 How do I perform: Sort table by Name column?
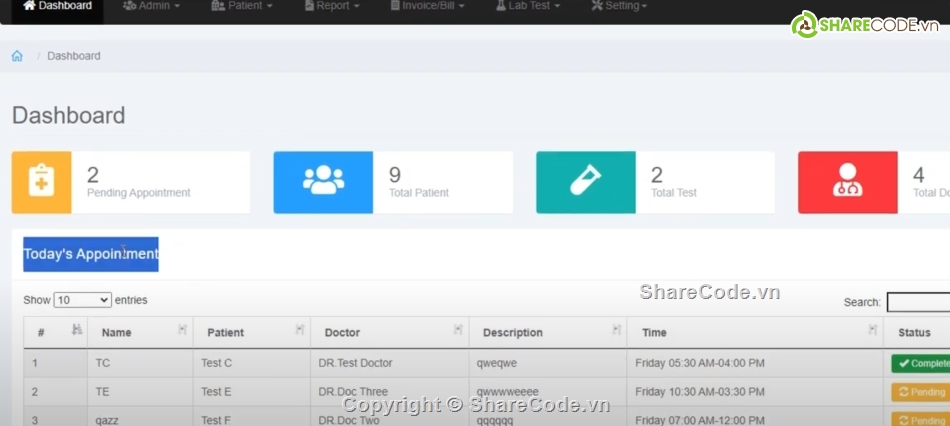(x=141, y=332)
